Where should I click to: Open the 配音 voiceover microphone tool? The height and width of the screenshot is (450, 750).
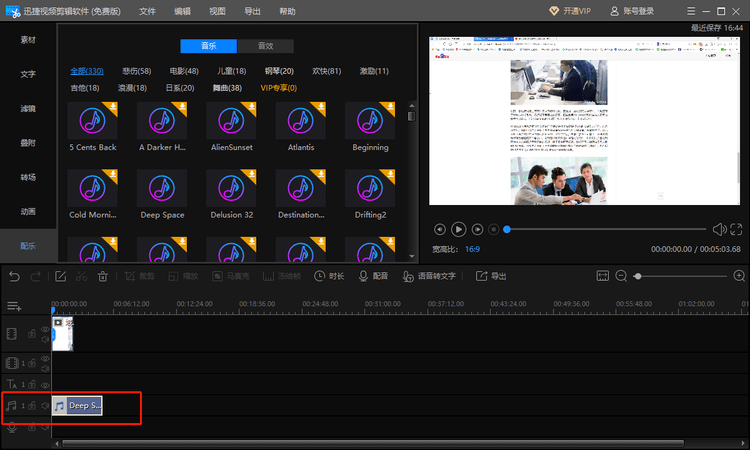click(372, 276)
